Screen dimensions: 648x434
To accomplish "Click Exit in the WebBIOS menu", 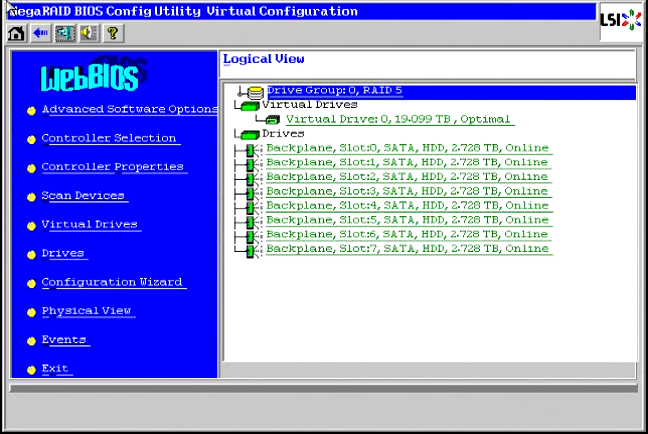I will point(55,369).
